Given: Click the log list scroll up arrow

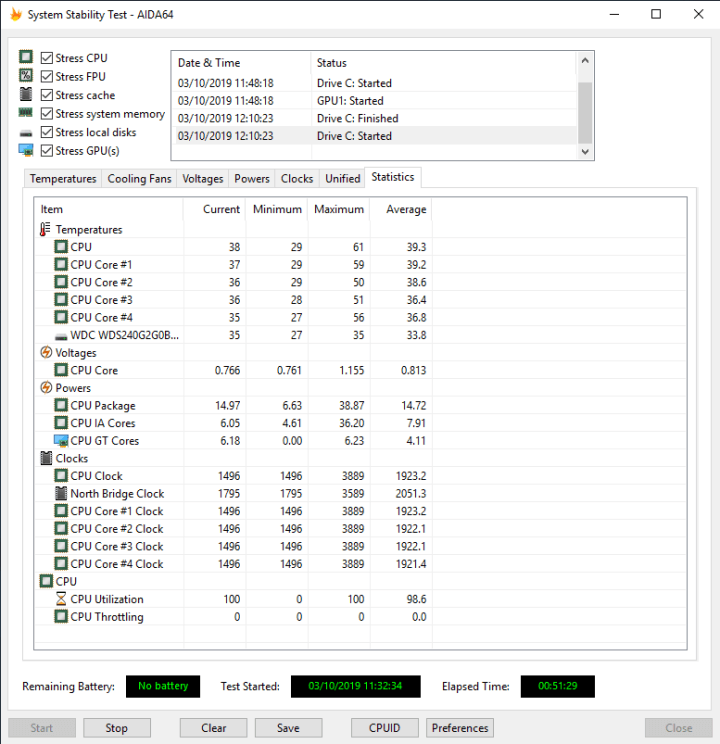Looking at the screenshot, I should pos(585,61).
